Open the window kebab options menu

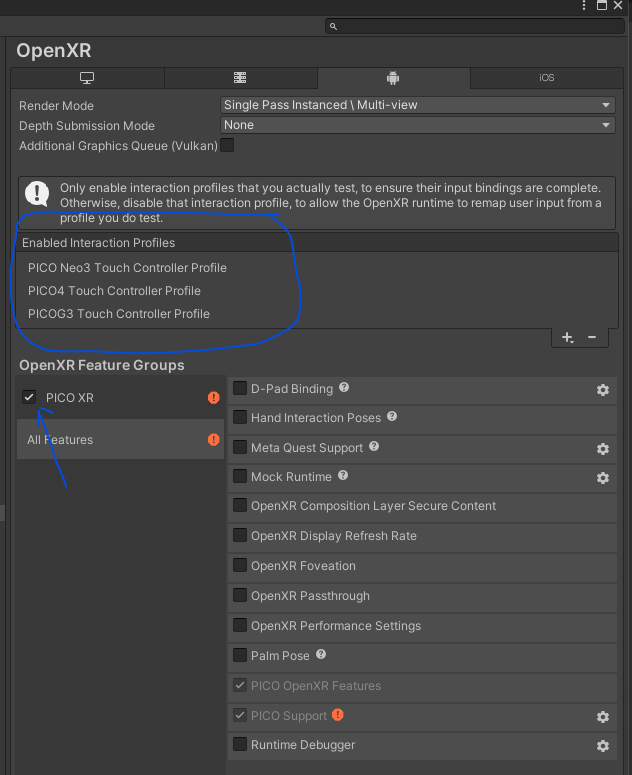tap(584, 5)
